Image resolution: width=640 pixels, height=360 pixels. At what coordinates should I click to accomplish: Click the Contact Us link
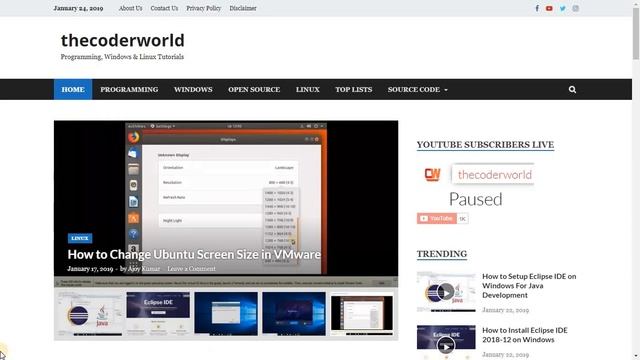(x=164, y=8)
